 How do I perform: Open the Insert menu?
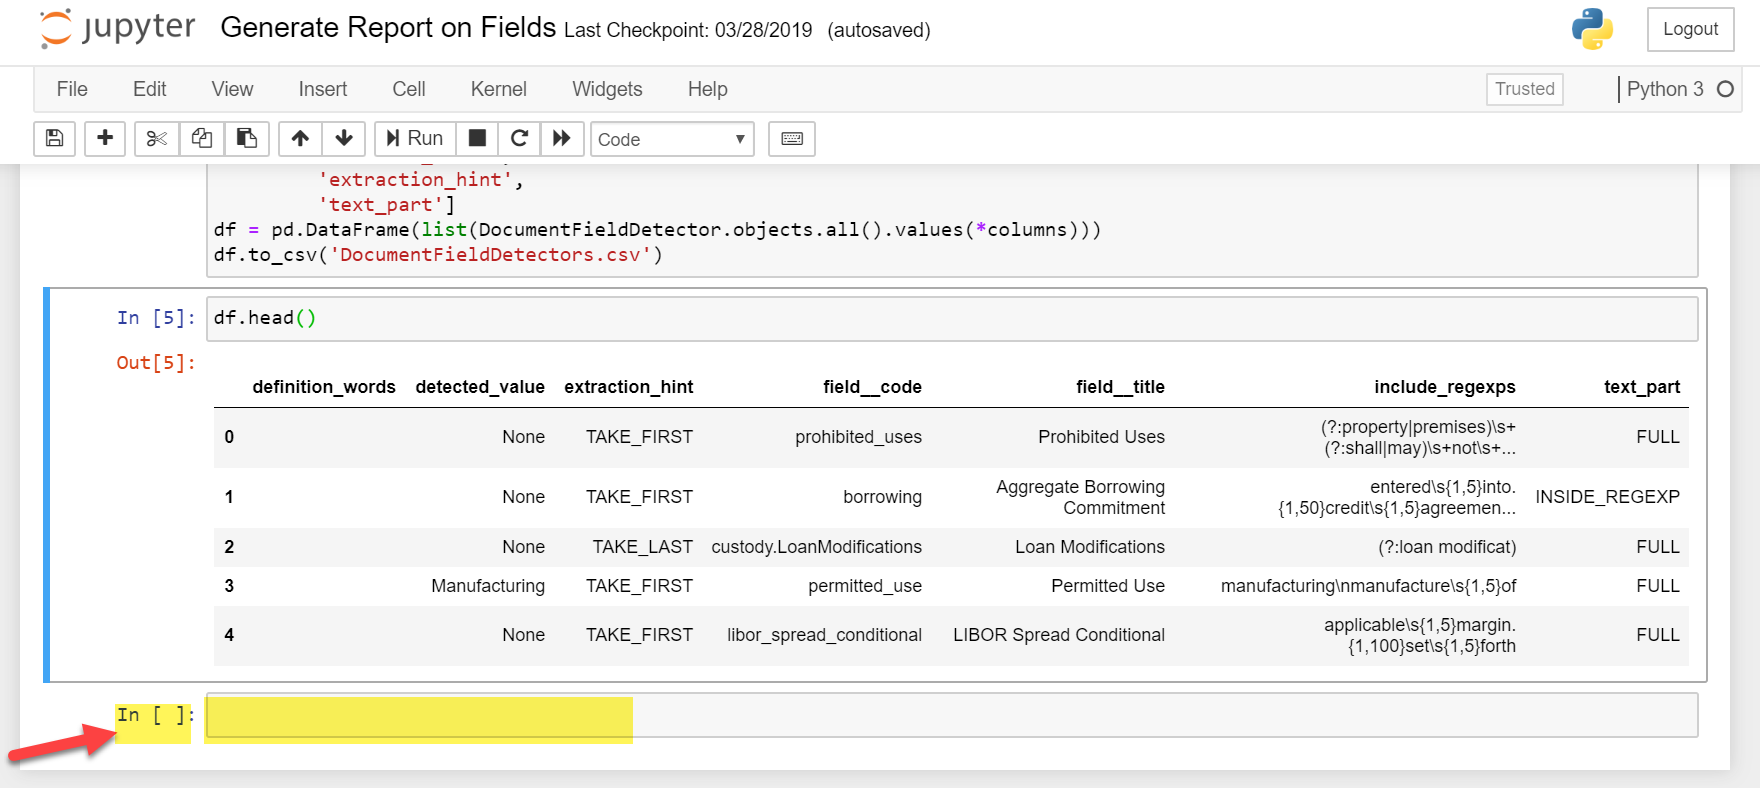[x=323, y=89]
